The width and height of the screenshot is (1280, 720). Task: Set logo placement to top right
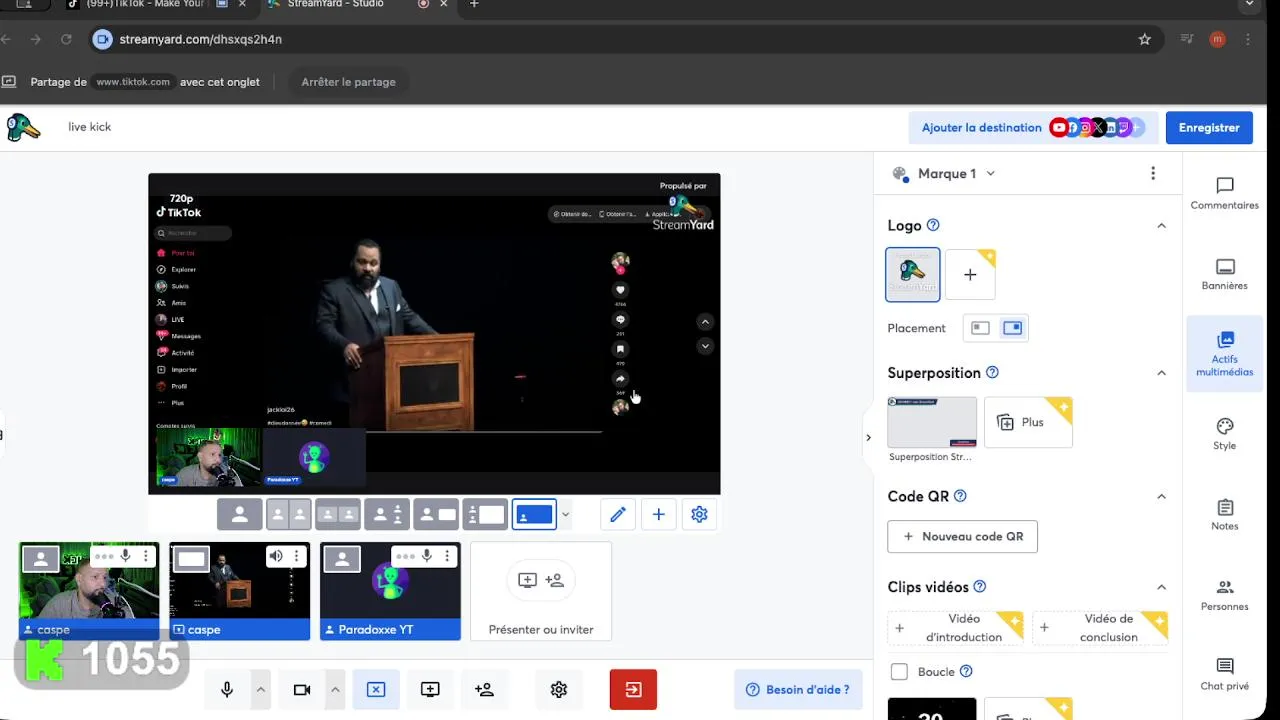click(x=1012, y=328)
